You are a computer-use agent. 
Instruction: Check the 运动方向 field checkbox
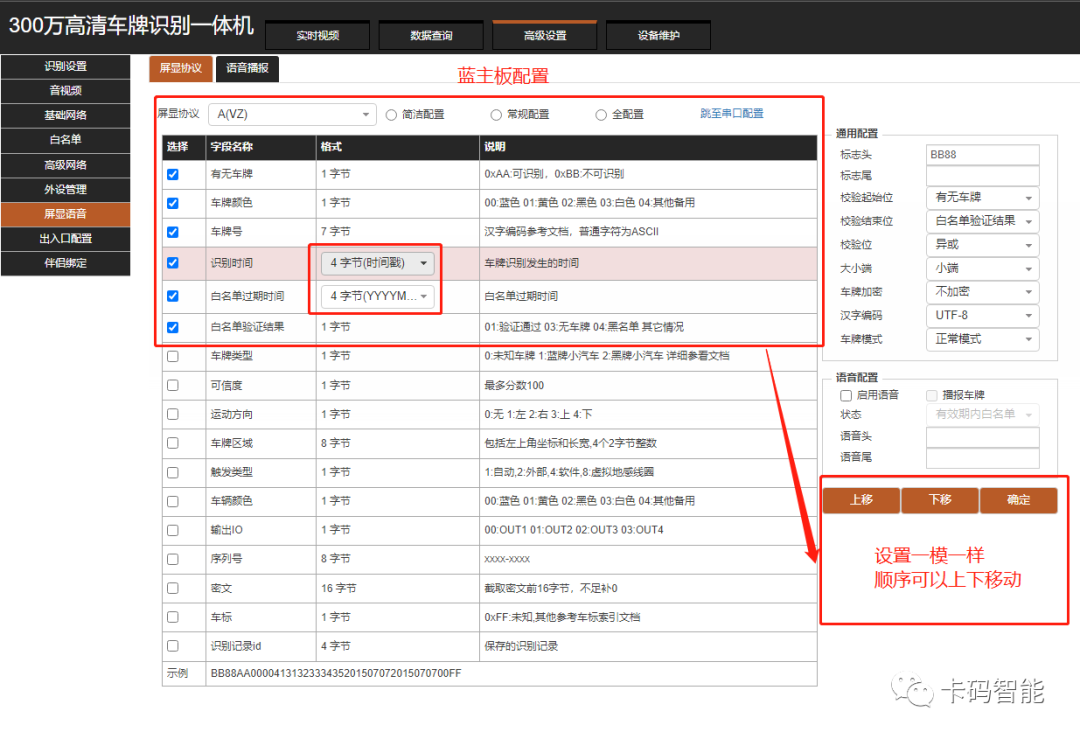click(173, 415)
